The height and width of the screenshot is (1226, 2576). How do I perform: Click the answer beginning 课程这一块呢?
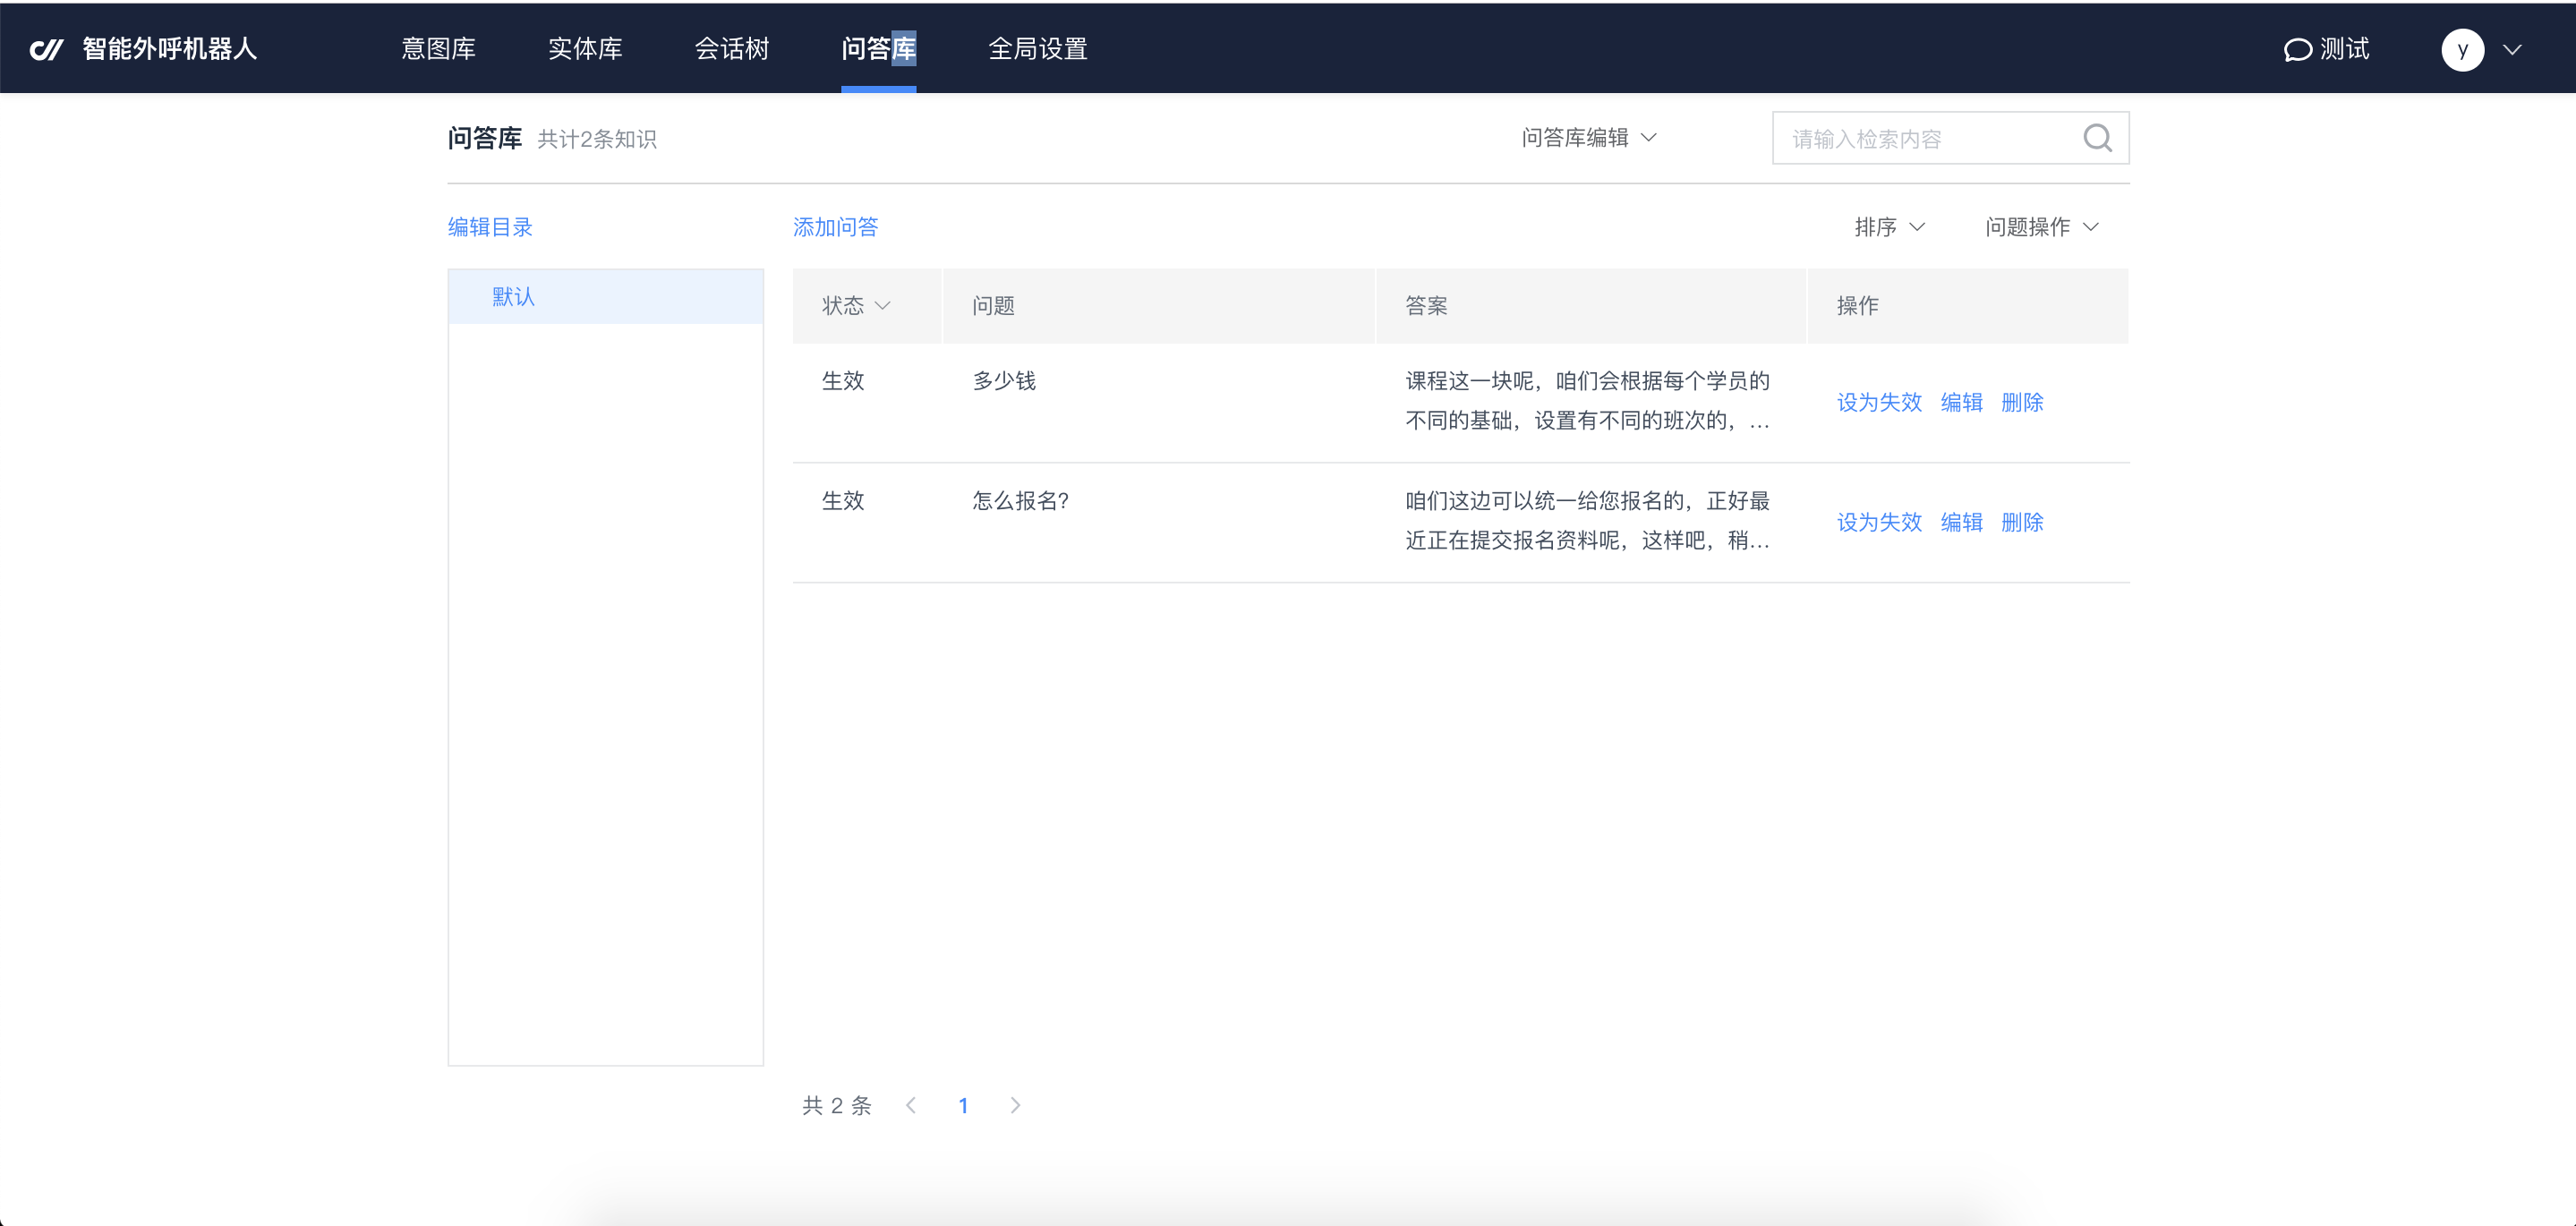(1588, 401)
